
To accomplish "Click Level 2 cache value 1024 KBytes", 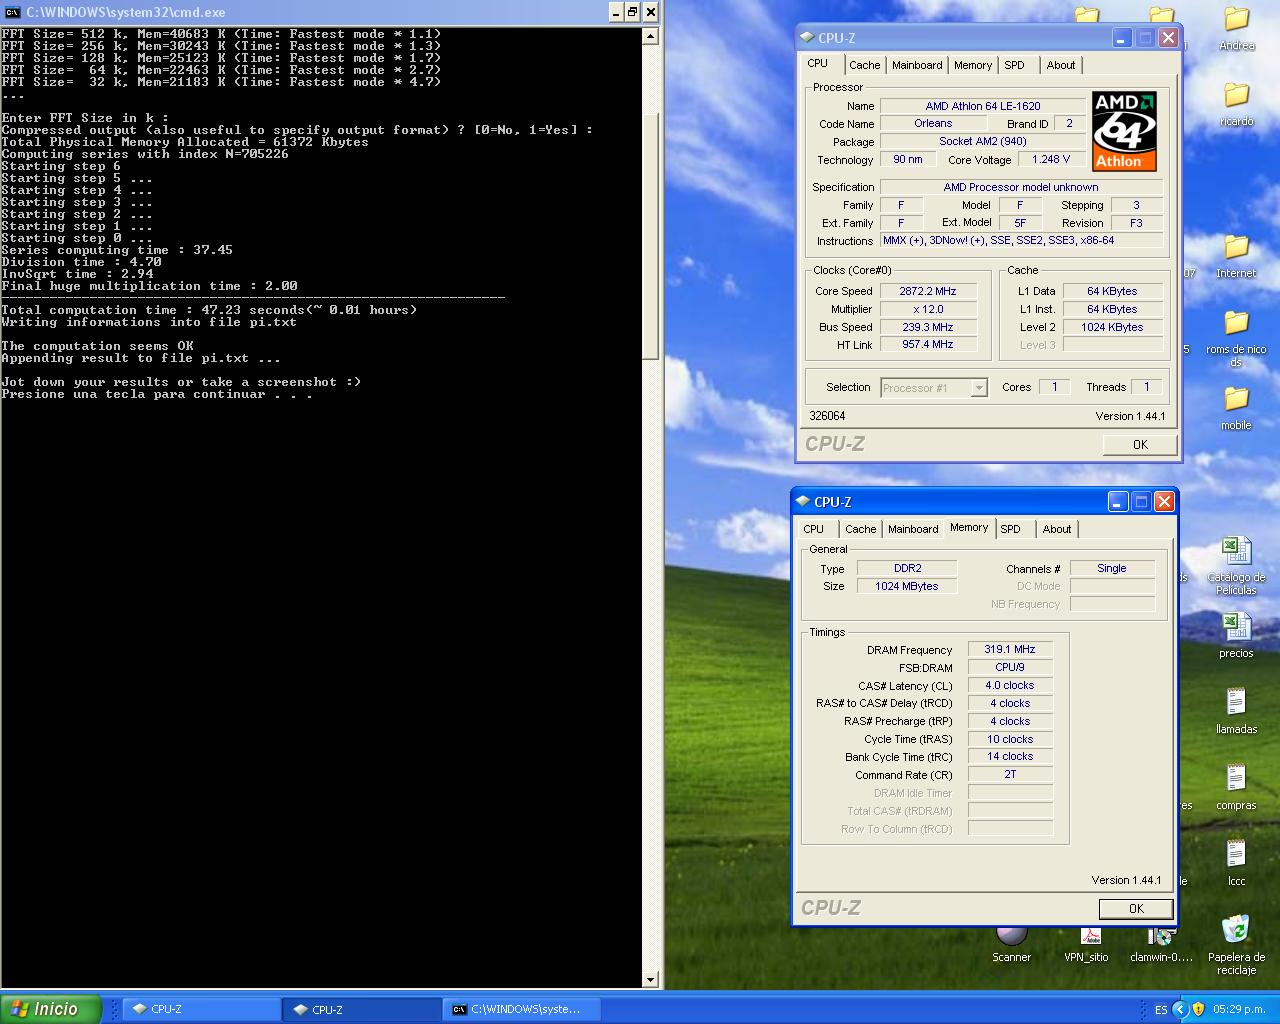I will (x=1112, y=327).
